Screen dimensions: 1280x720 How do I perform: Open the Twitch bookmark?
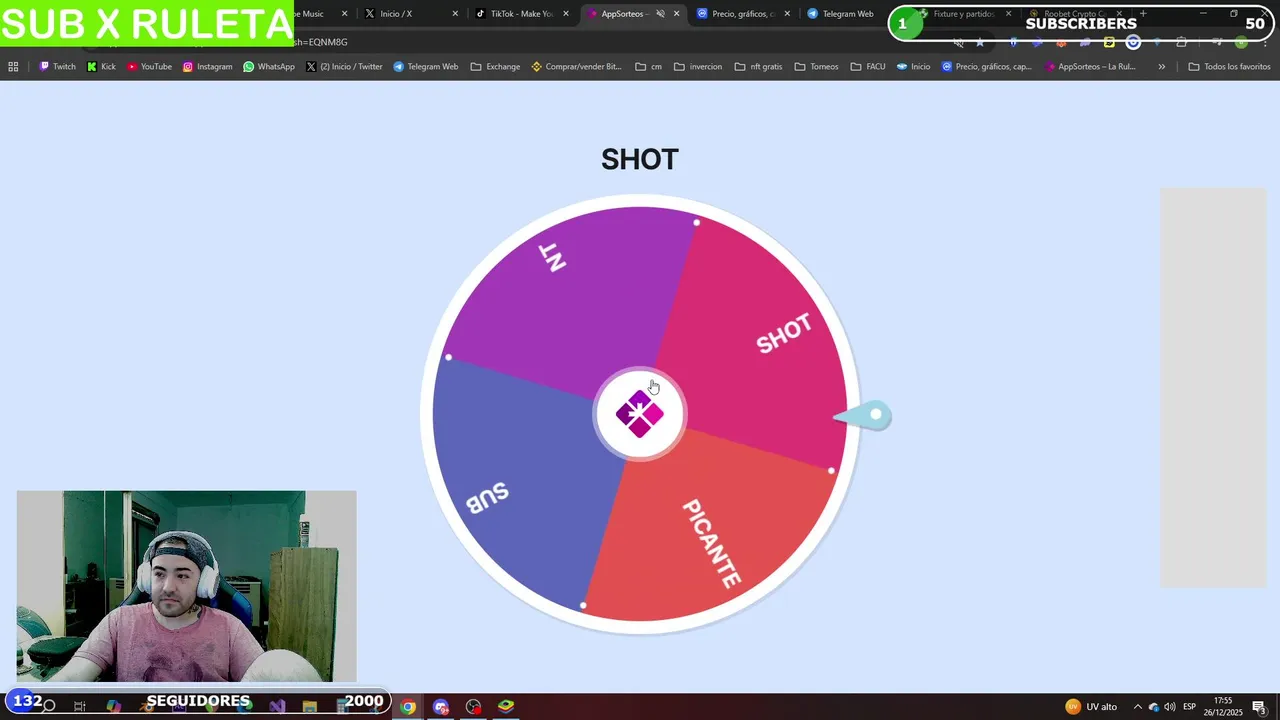click(x=57, y=67)
